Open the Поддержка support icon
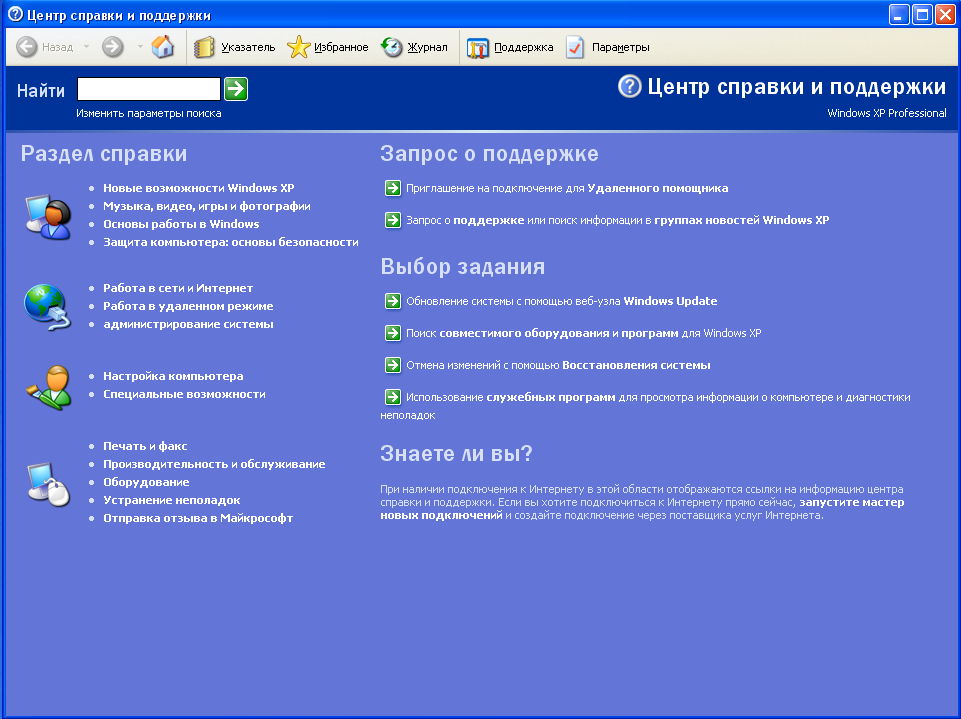Viewport: 961px width, 719px height. coord(477,47)
